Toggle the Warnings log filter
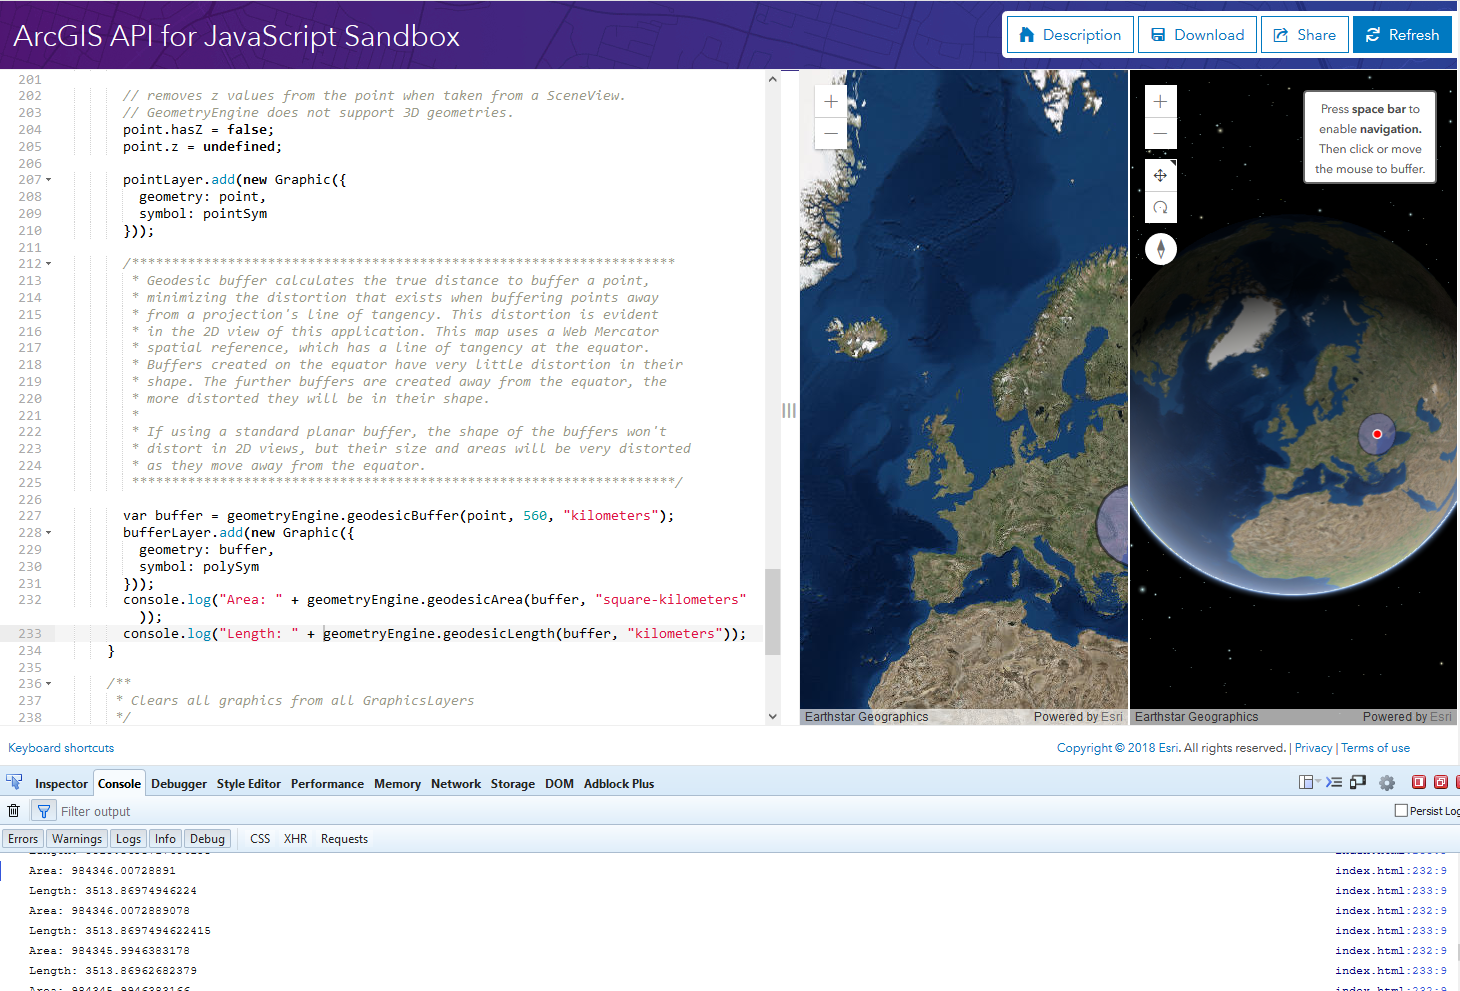1460x991 pixels. pyautogui.click(x=77, y=839)
